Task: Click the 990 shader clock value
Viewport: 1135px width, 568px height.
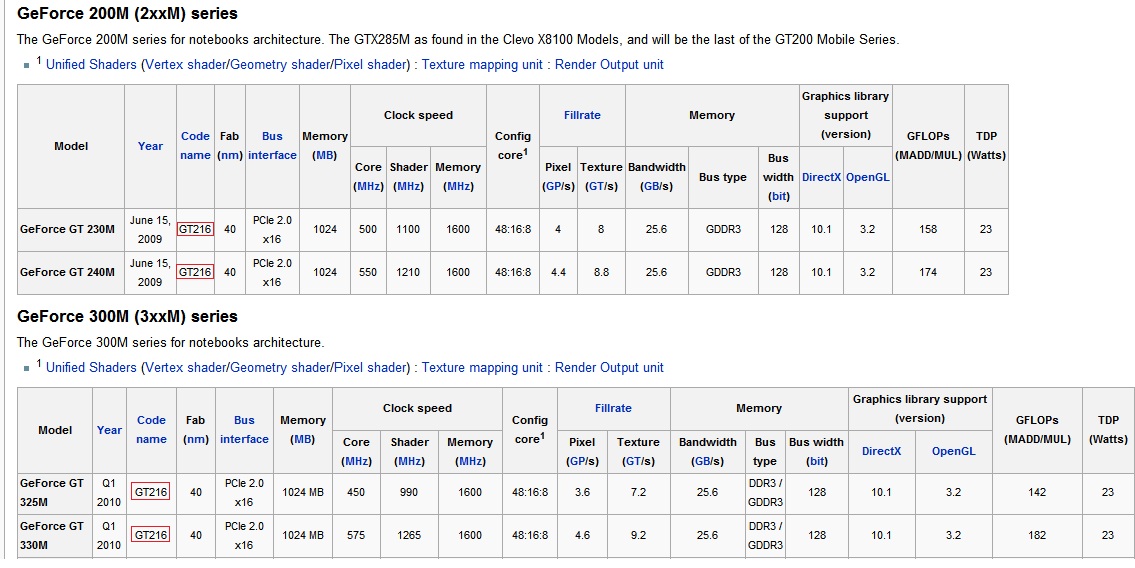Action: [408, 493]
